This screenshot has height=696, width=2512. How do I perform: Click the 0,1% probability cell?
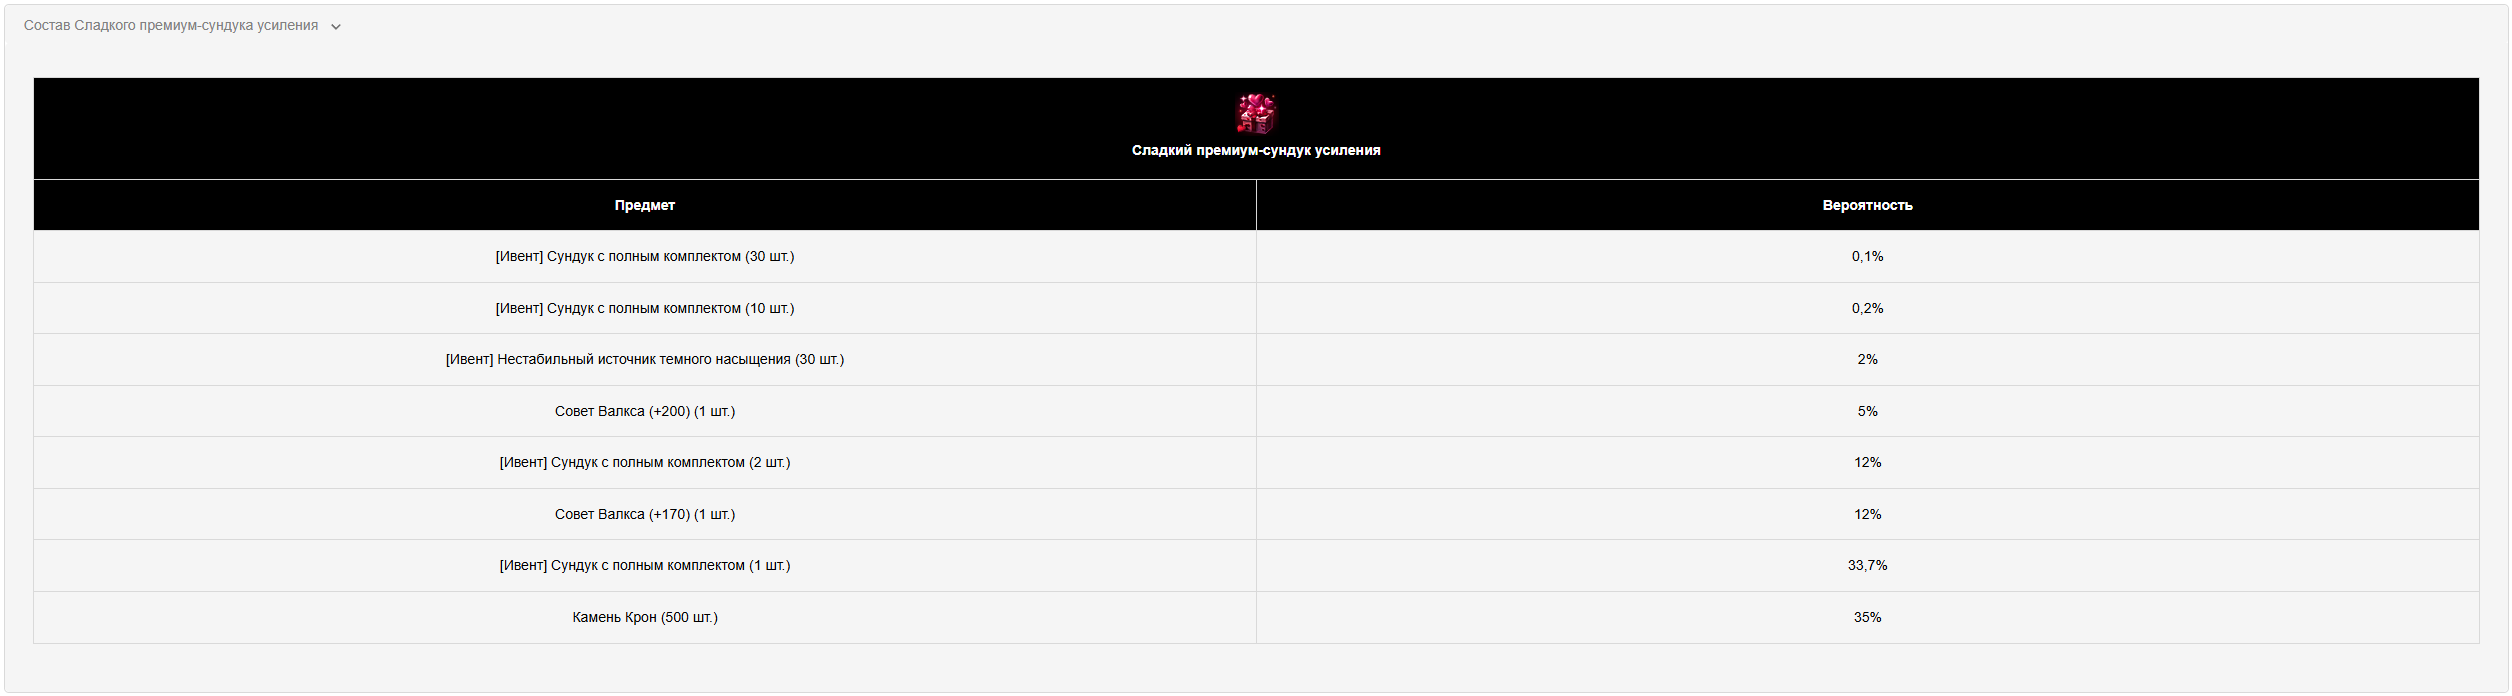click(x=1867, y=257)
